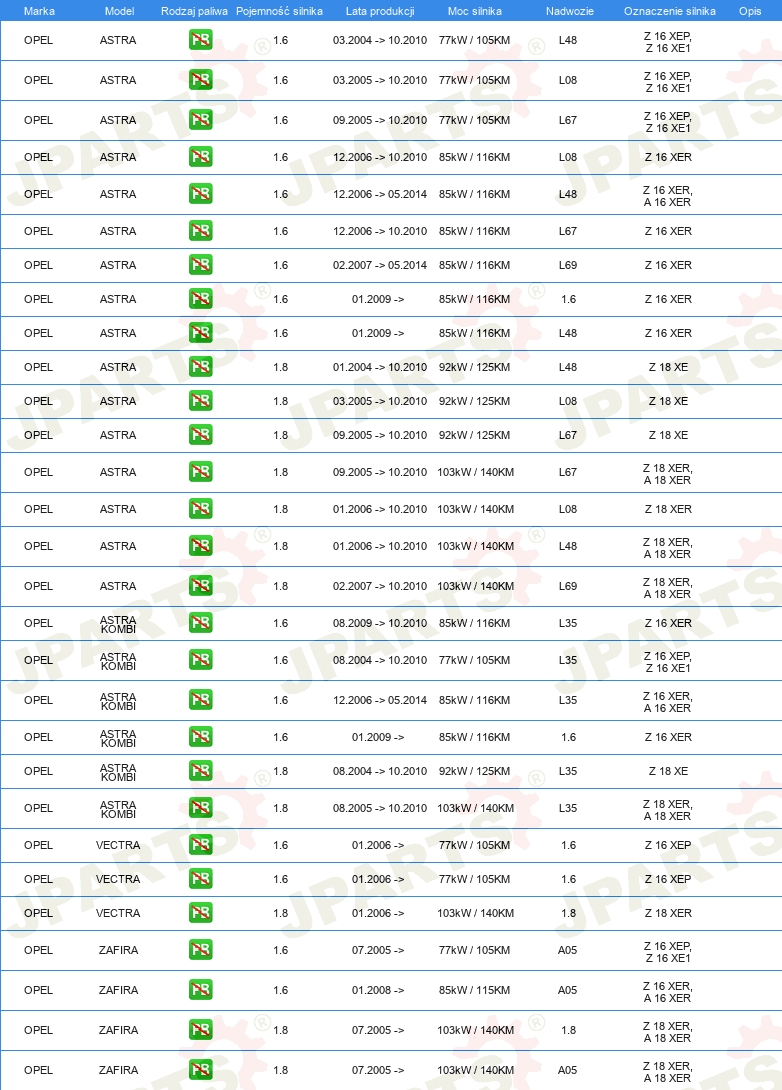This screenshot has width=782, height=1090.
Task: Click the Moc silnika column header
Action: tap(475, 11)
